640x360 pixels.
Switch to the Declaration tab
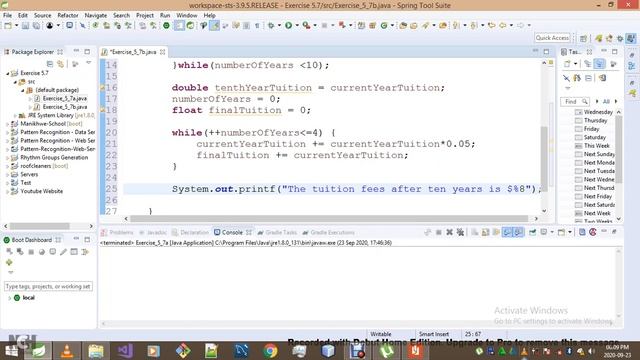click(190, 232)
